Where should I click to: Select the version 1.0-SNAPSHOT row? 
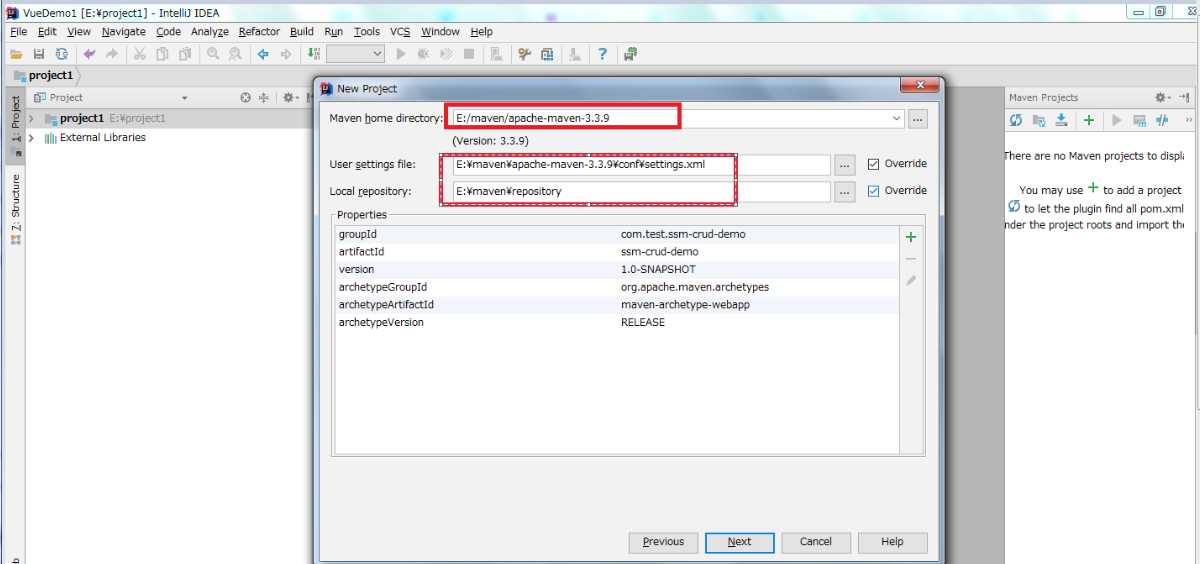(x=617, y=270)
